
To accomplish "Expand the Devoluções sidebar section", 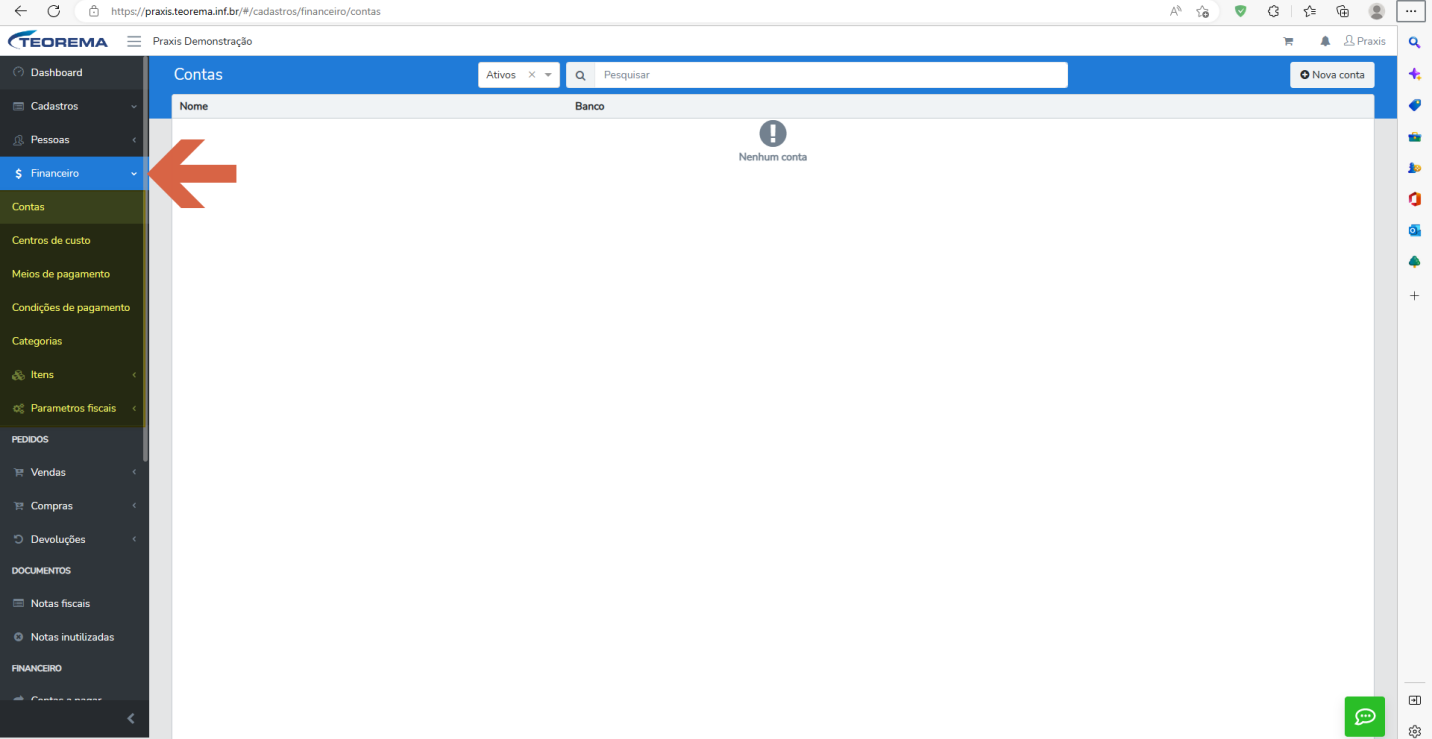I will click(74, 539).
